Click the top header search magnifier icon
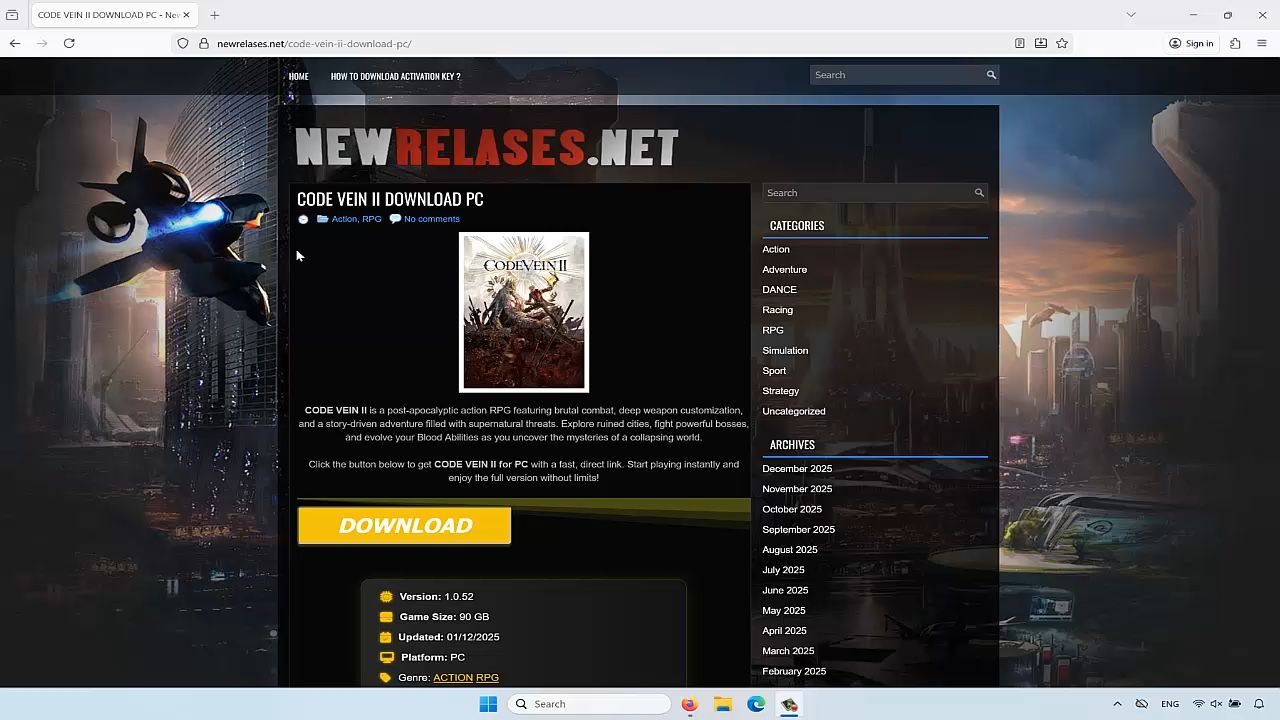Screen dimensions: 1280x720 pos(991,75)
